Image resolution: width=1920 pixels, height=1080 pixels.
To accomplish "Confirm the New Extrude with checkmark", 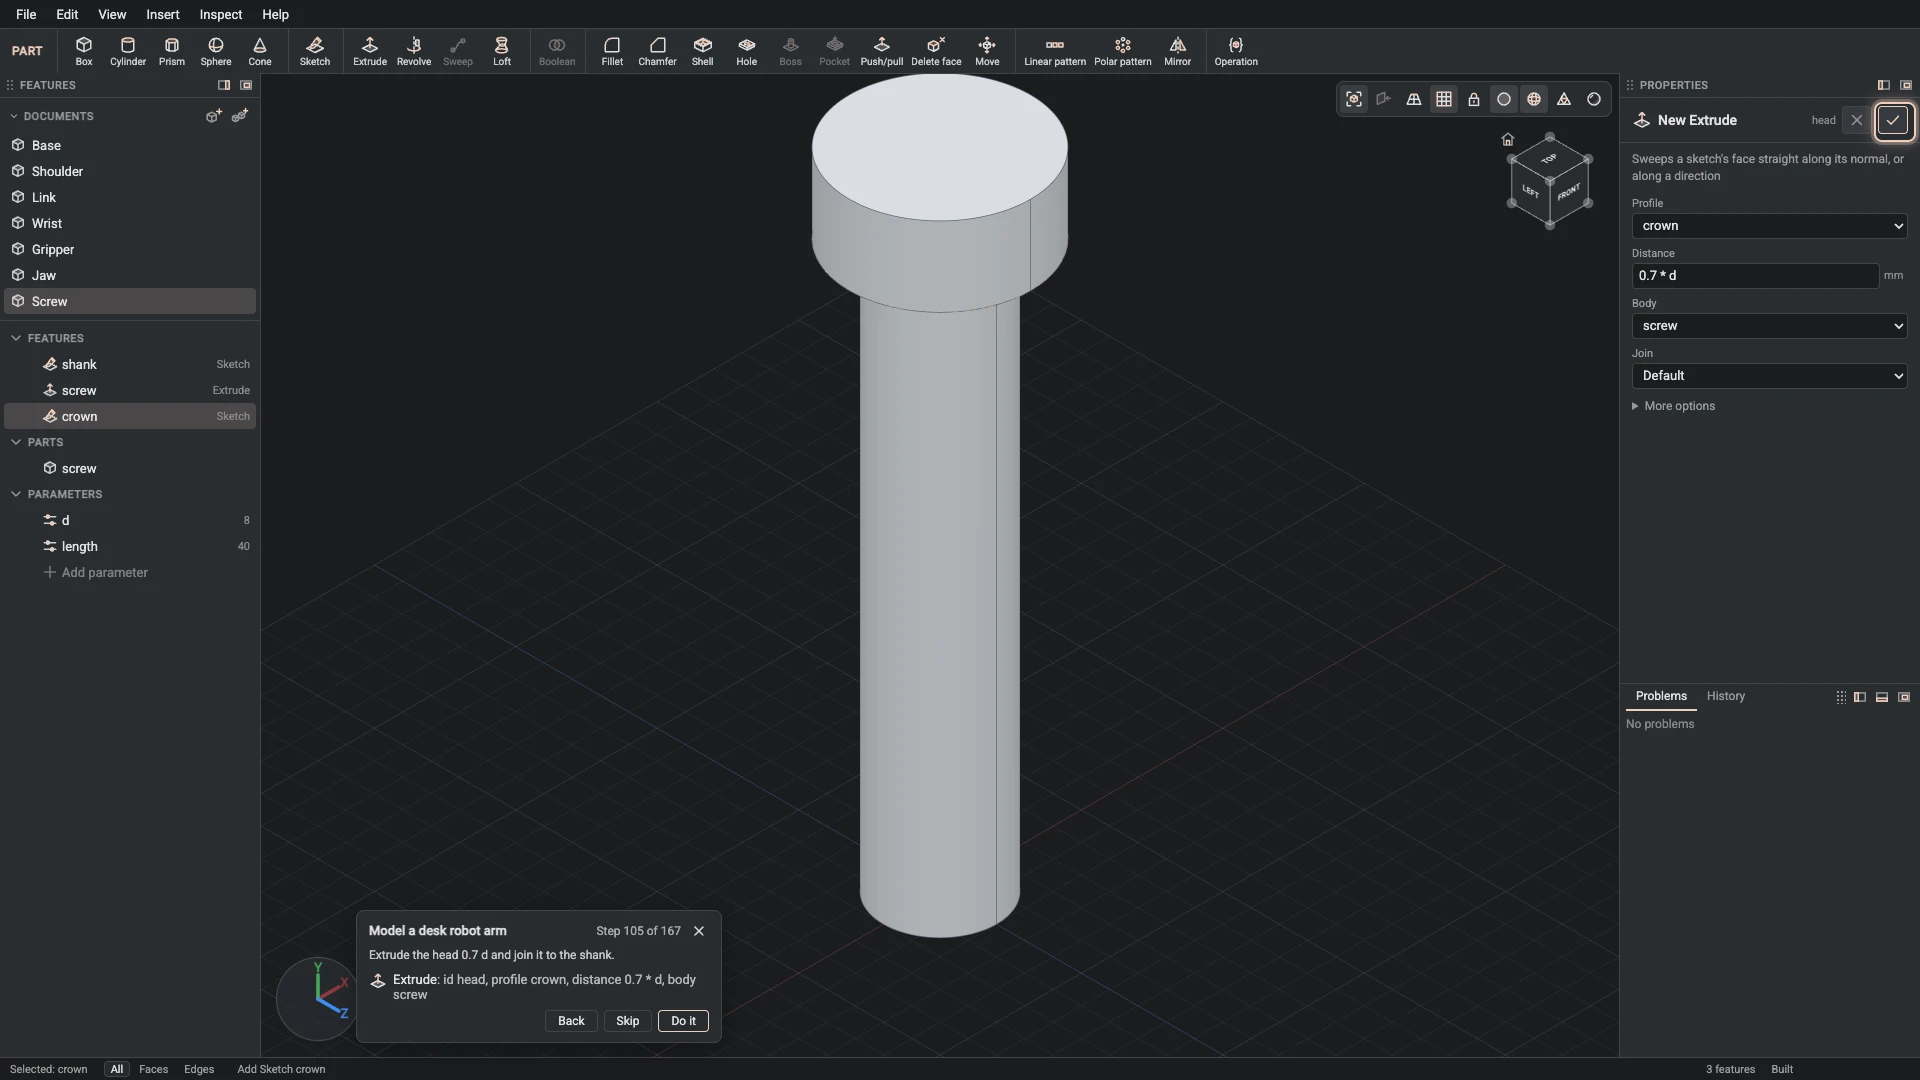I will pos(1893,120).
